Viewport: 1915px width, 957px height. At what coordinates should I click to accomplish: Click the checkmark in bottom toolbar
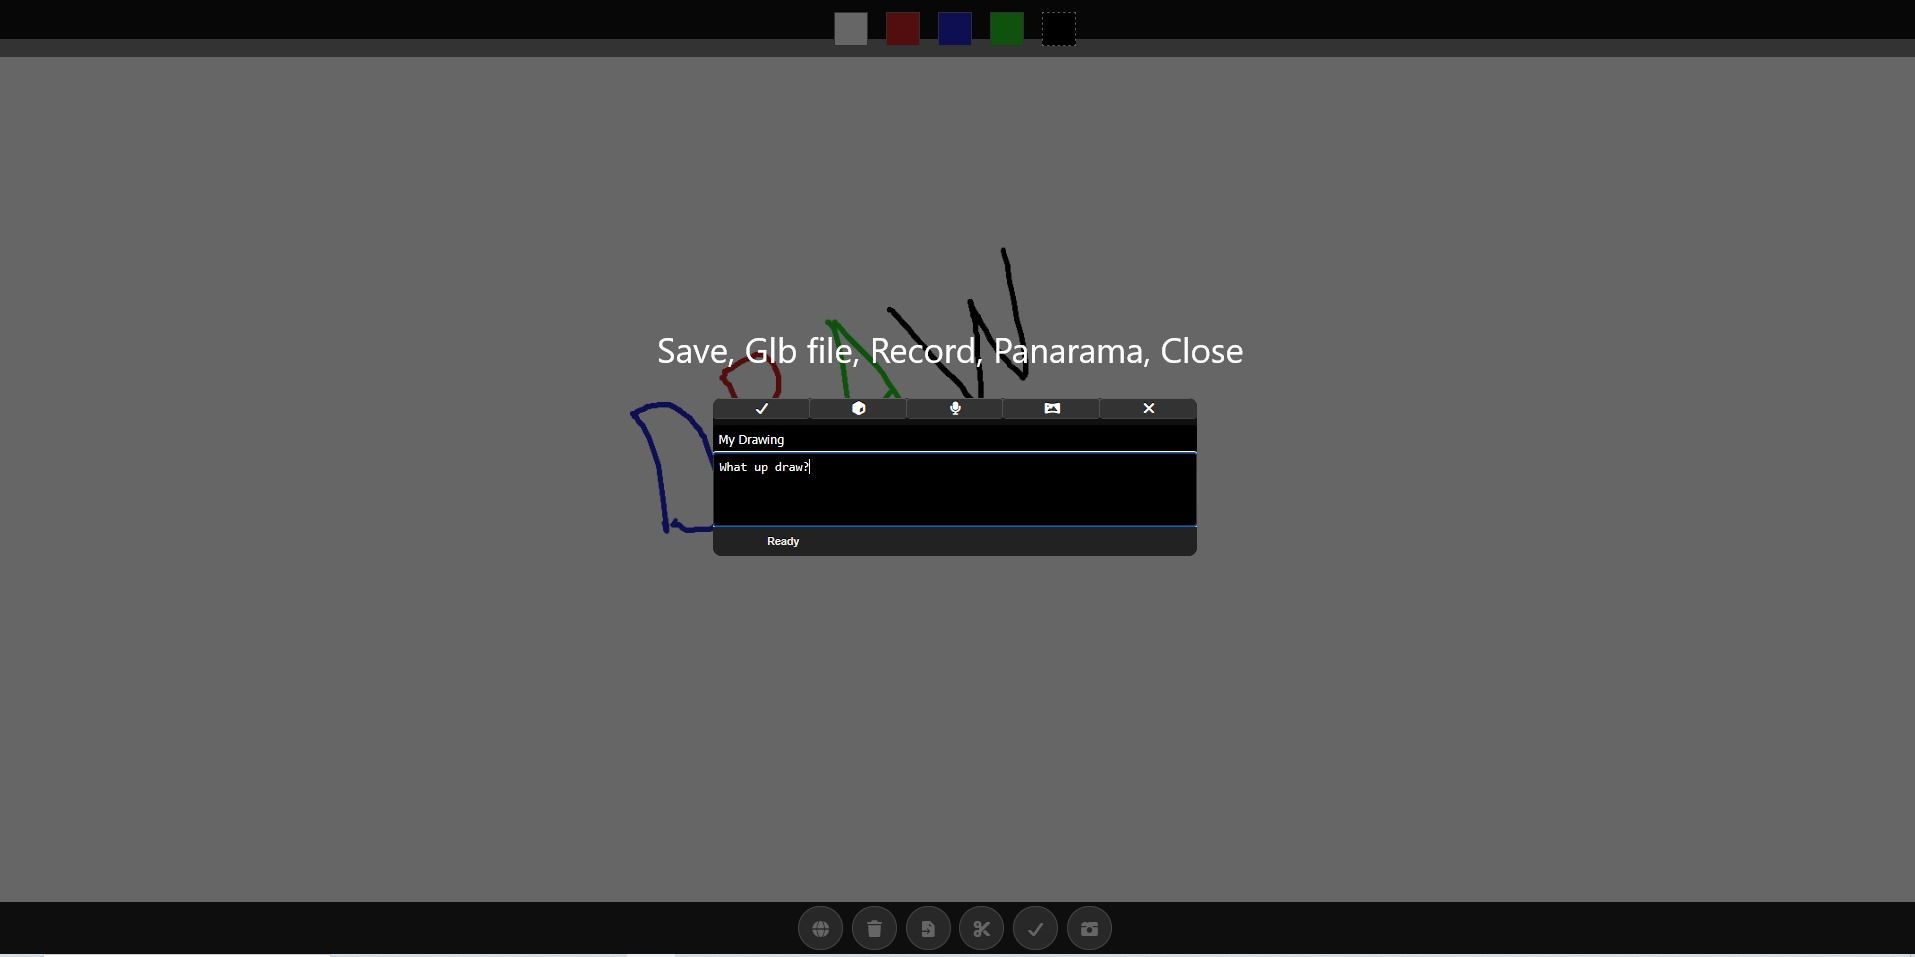point(1036,929)
